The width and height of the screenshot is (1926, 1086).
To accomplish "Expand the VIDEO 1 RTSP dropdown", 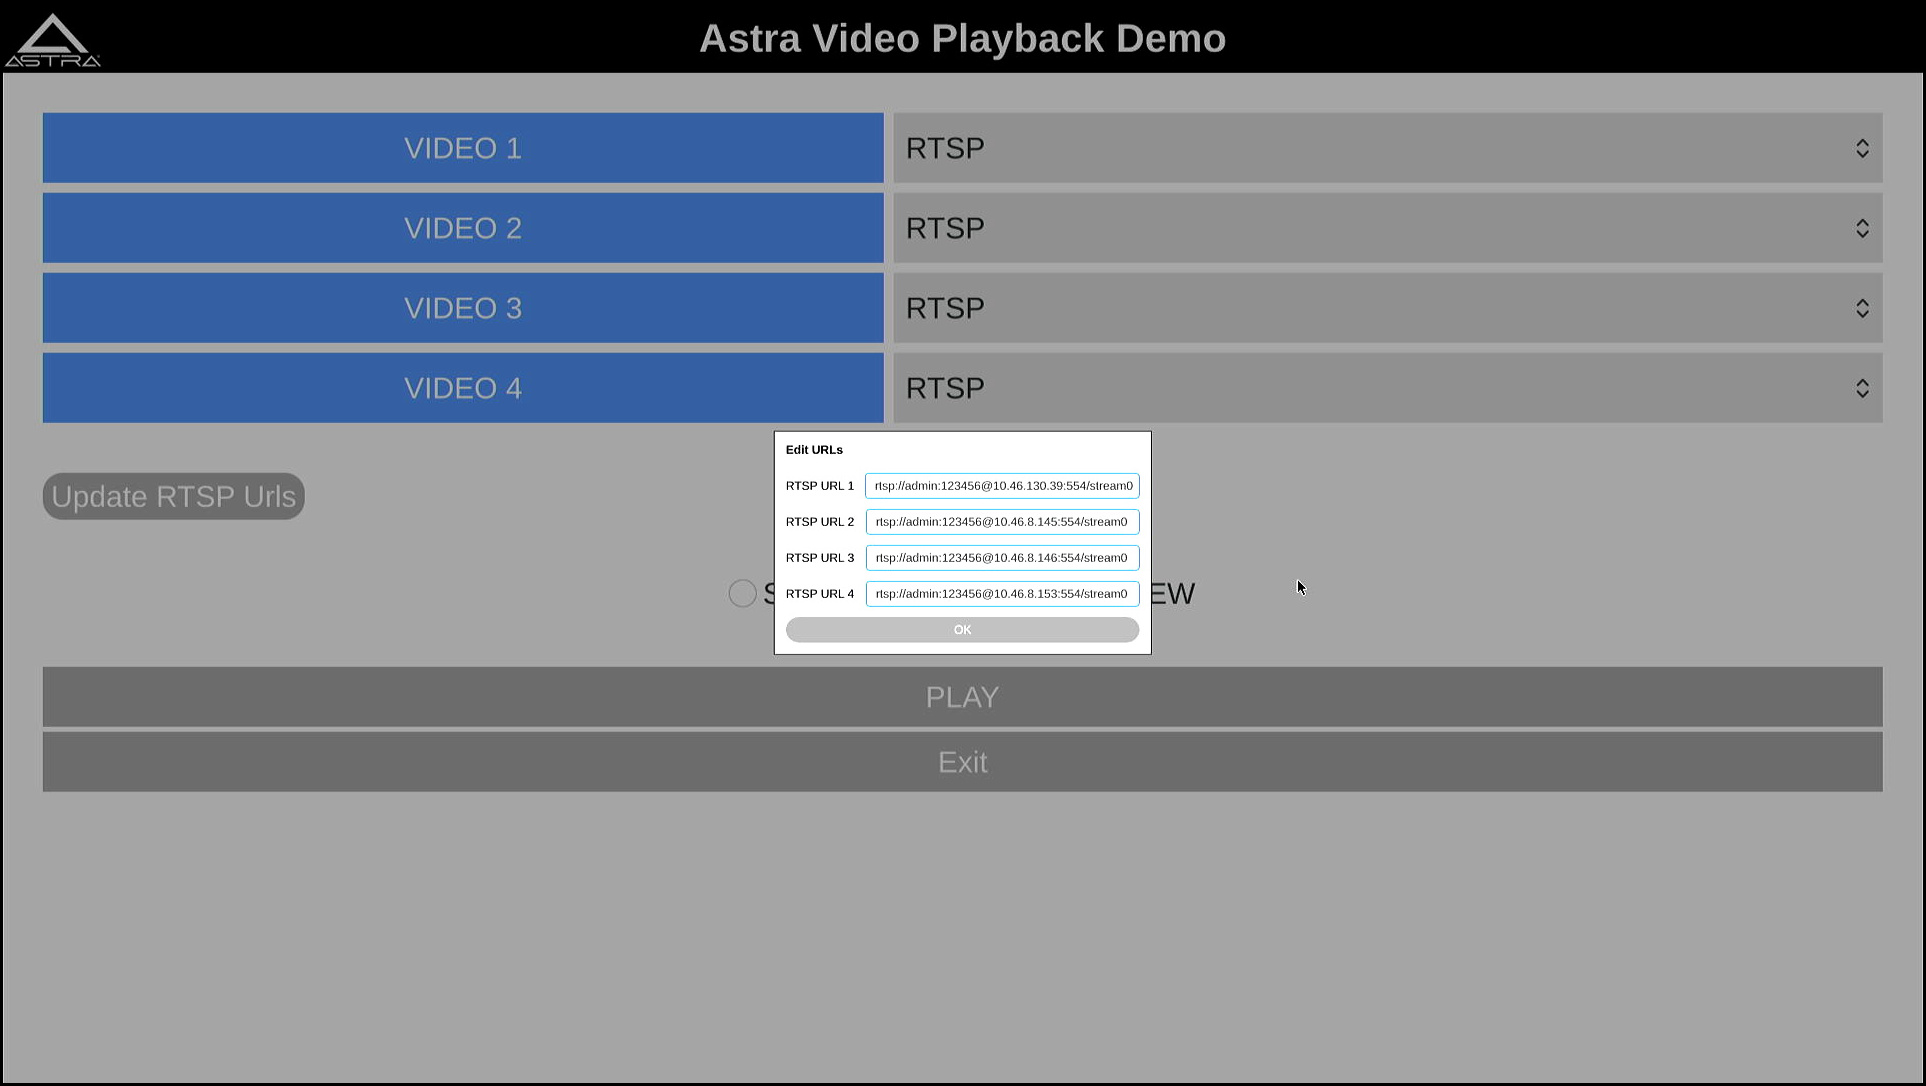I will pyautogui.click(x=1863, y=148).
